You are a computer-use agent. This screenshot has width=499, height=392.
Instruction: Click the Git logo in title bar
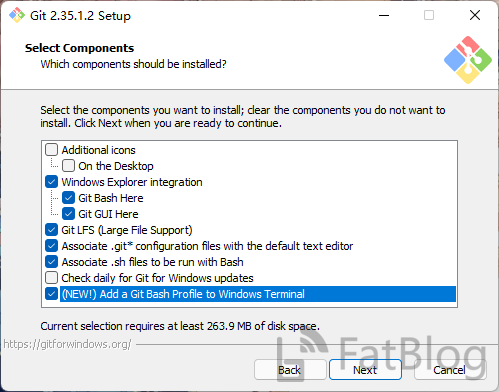click(17, 15)
